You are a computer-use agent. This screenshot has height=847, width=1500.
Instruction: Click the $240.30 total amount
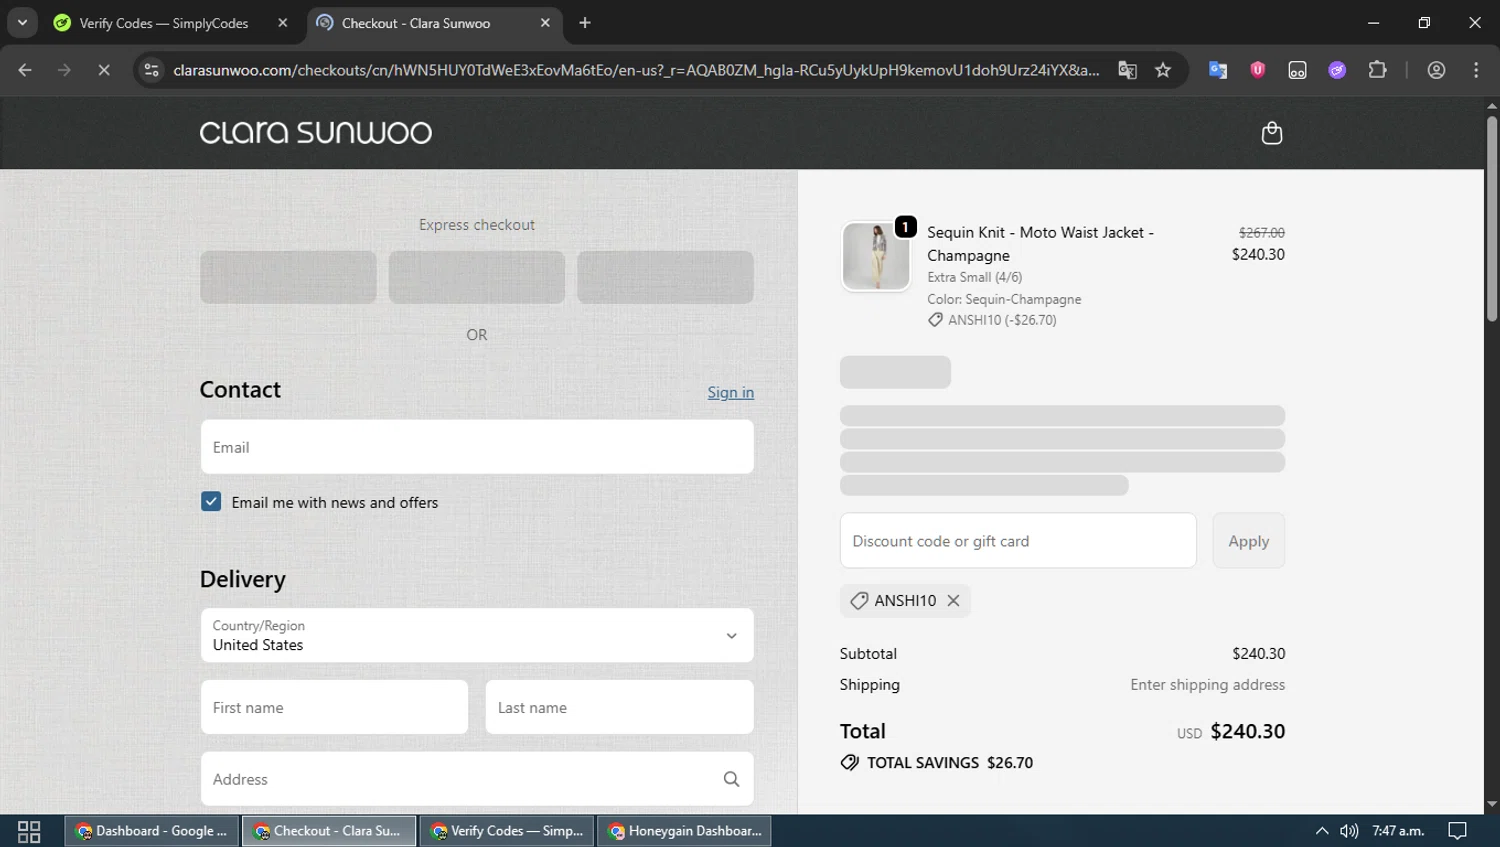[x=1247, y=731]
